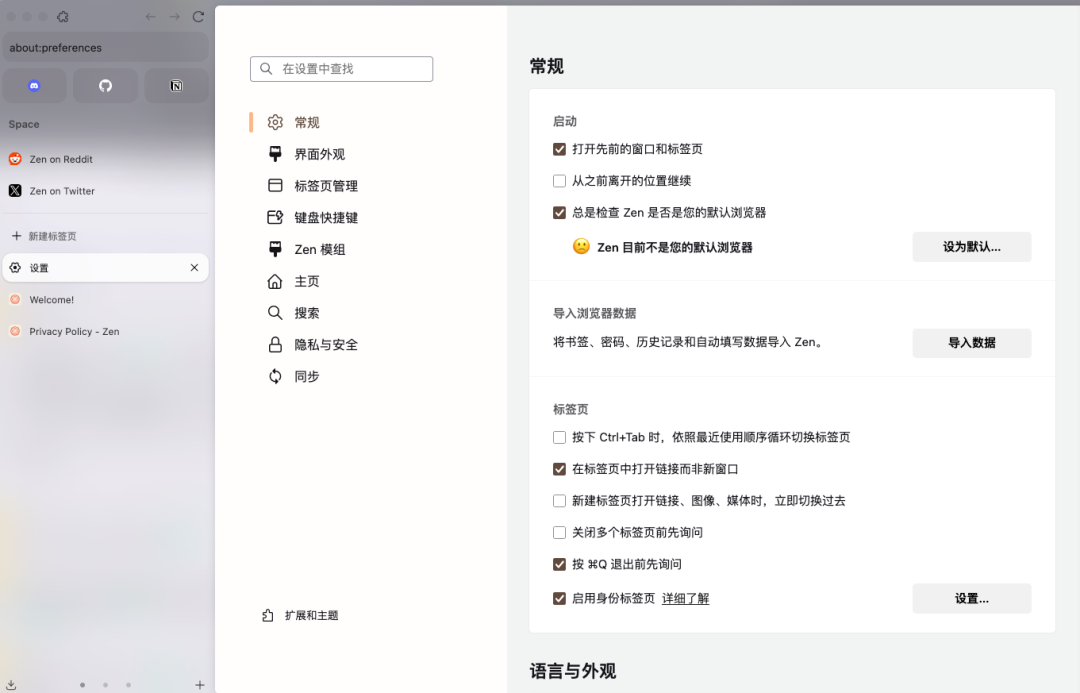Open 界面外观 settings category

[342, 154]
